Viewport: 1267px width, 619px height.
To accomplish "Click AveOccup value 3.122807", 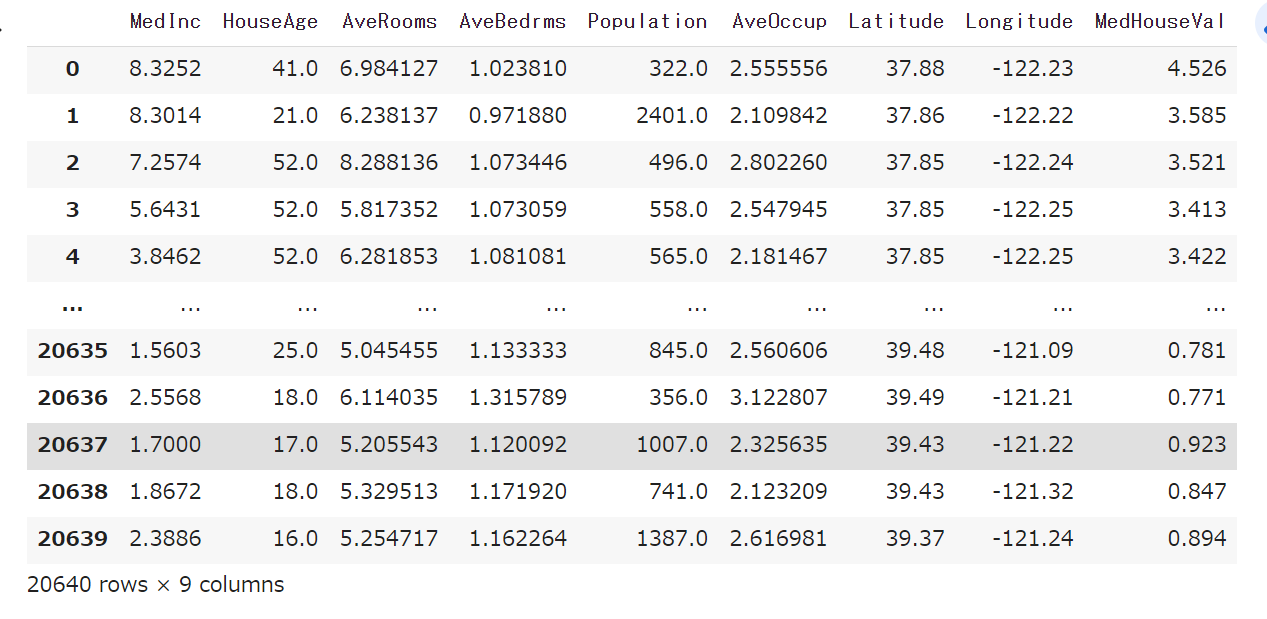I will point(779,398).
